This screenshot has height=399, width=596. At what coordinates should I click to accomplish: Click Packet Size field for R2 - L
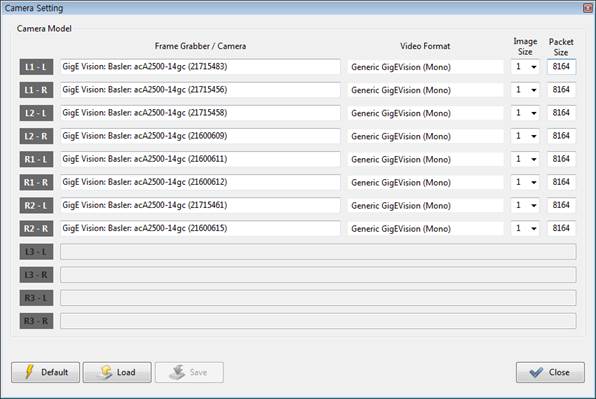click(x=561, y=206)
